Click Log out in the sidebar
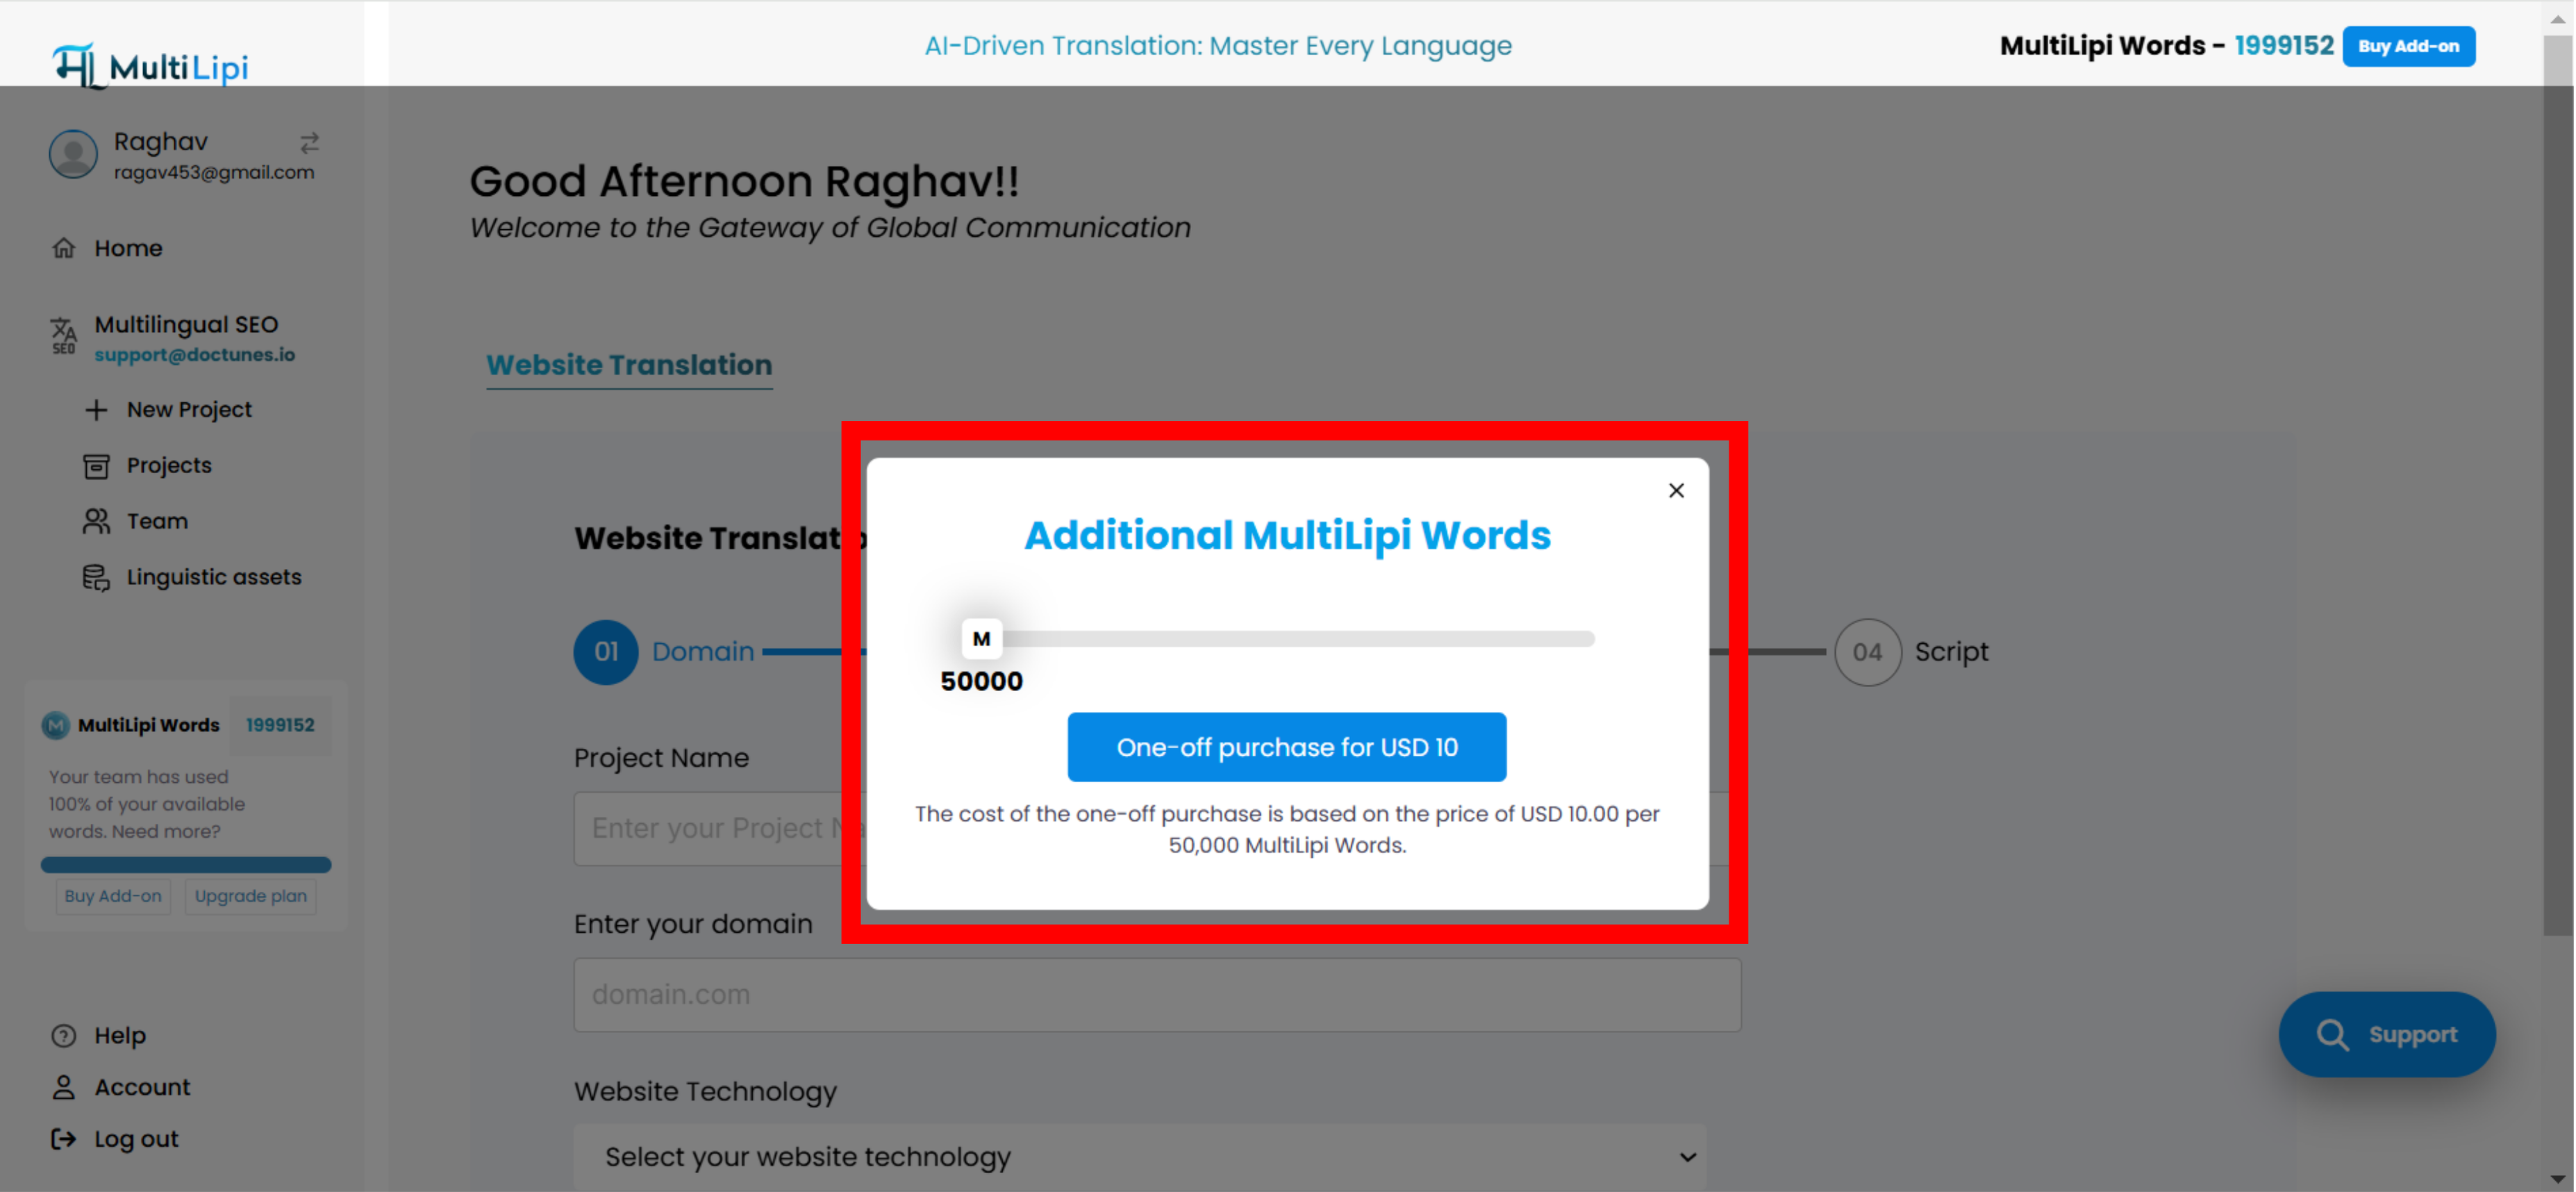The height and width of the screenshot is (1192, 2576). tap(136, 1140)
